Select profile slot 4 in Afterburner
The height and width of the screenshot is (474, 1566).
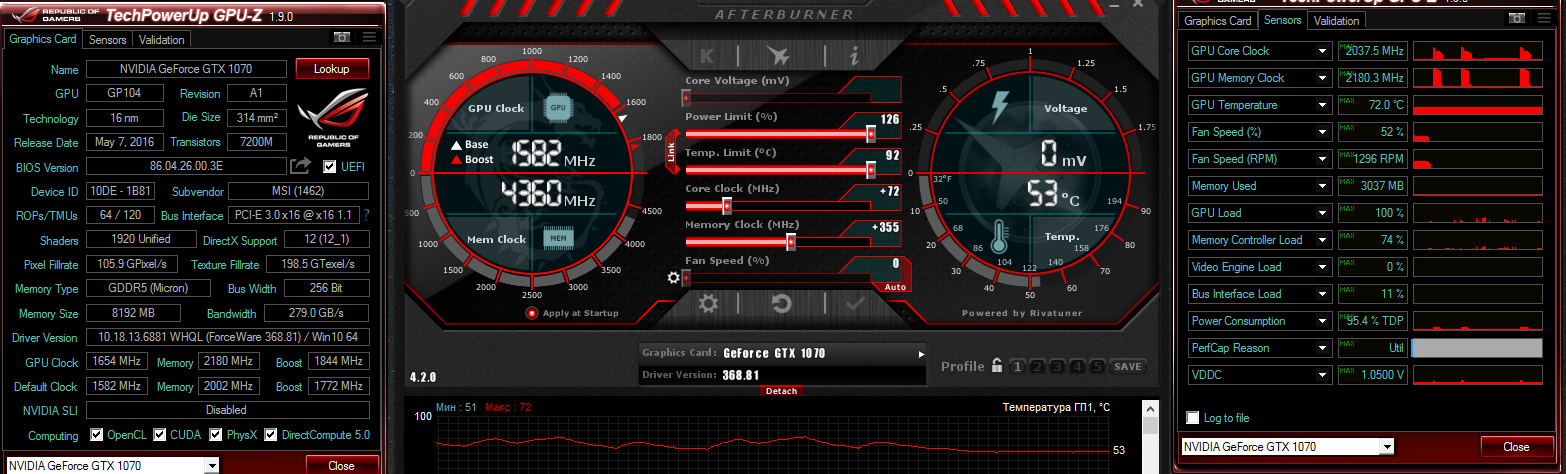(x=1078, y=366)
